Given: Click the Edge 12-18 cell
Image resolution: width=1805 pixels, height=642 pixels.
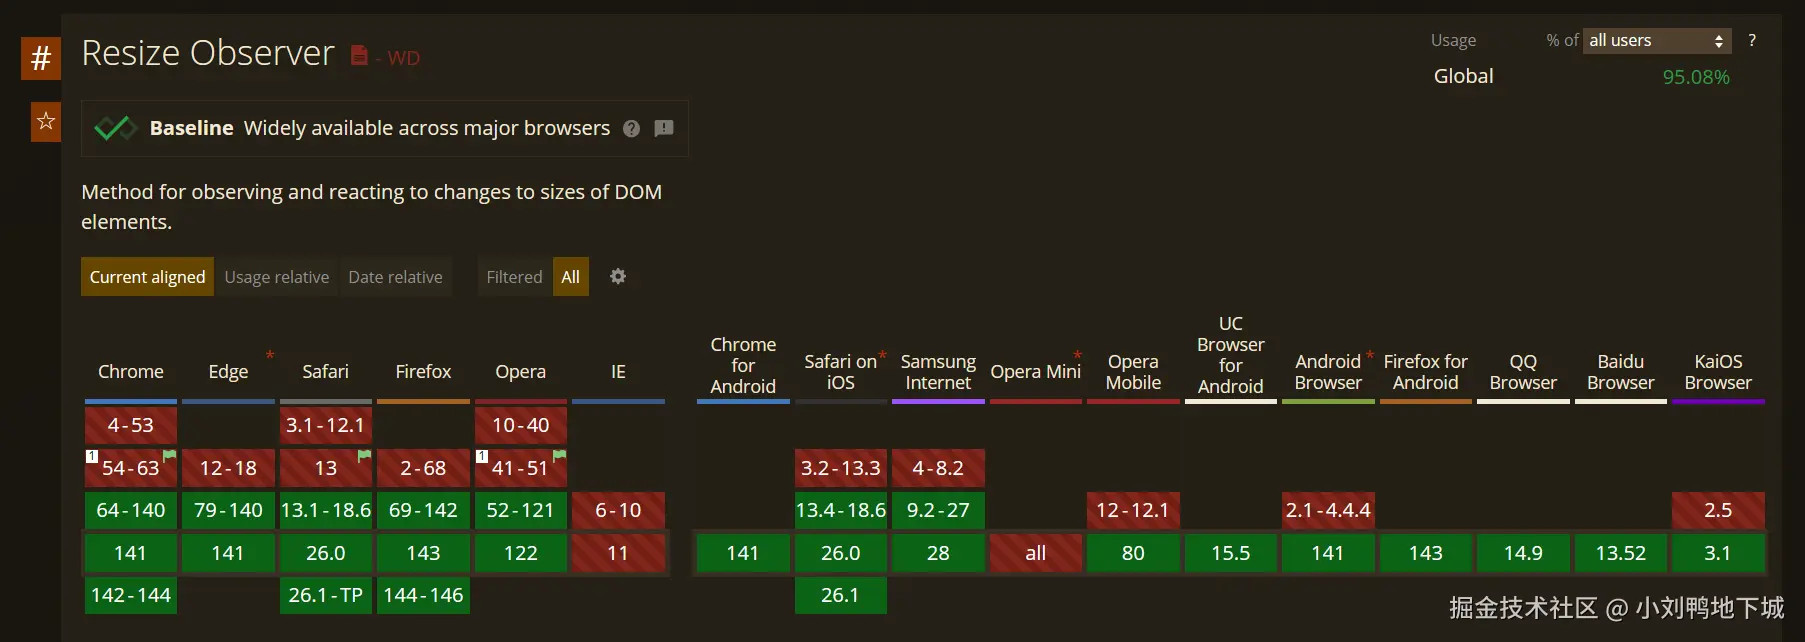Looking at the screenshot, I should (228, 468).
